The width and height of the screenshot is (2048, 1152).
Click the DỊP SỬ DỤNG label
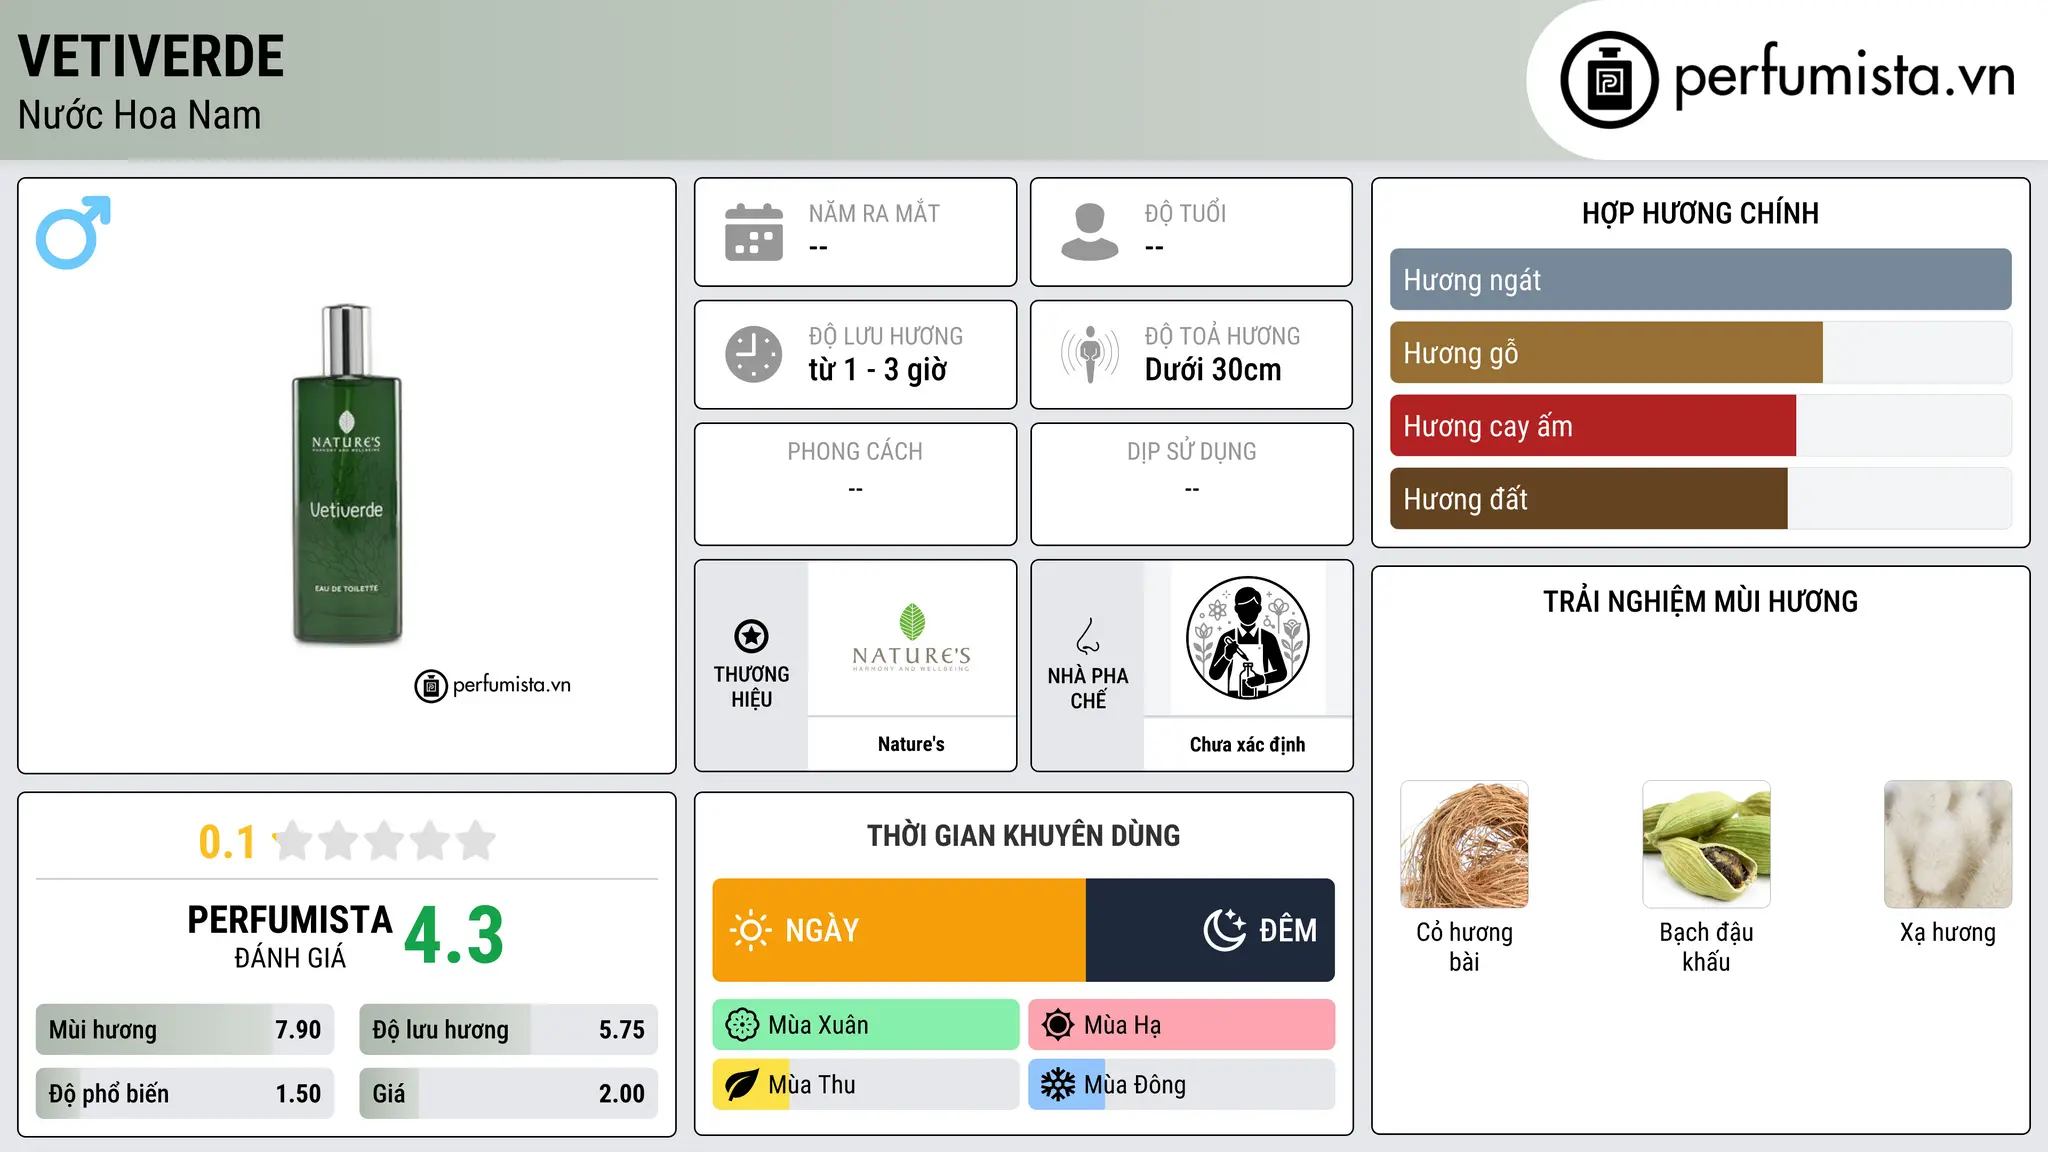coord(1192,452)
